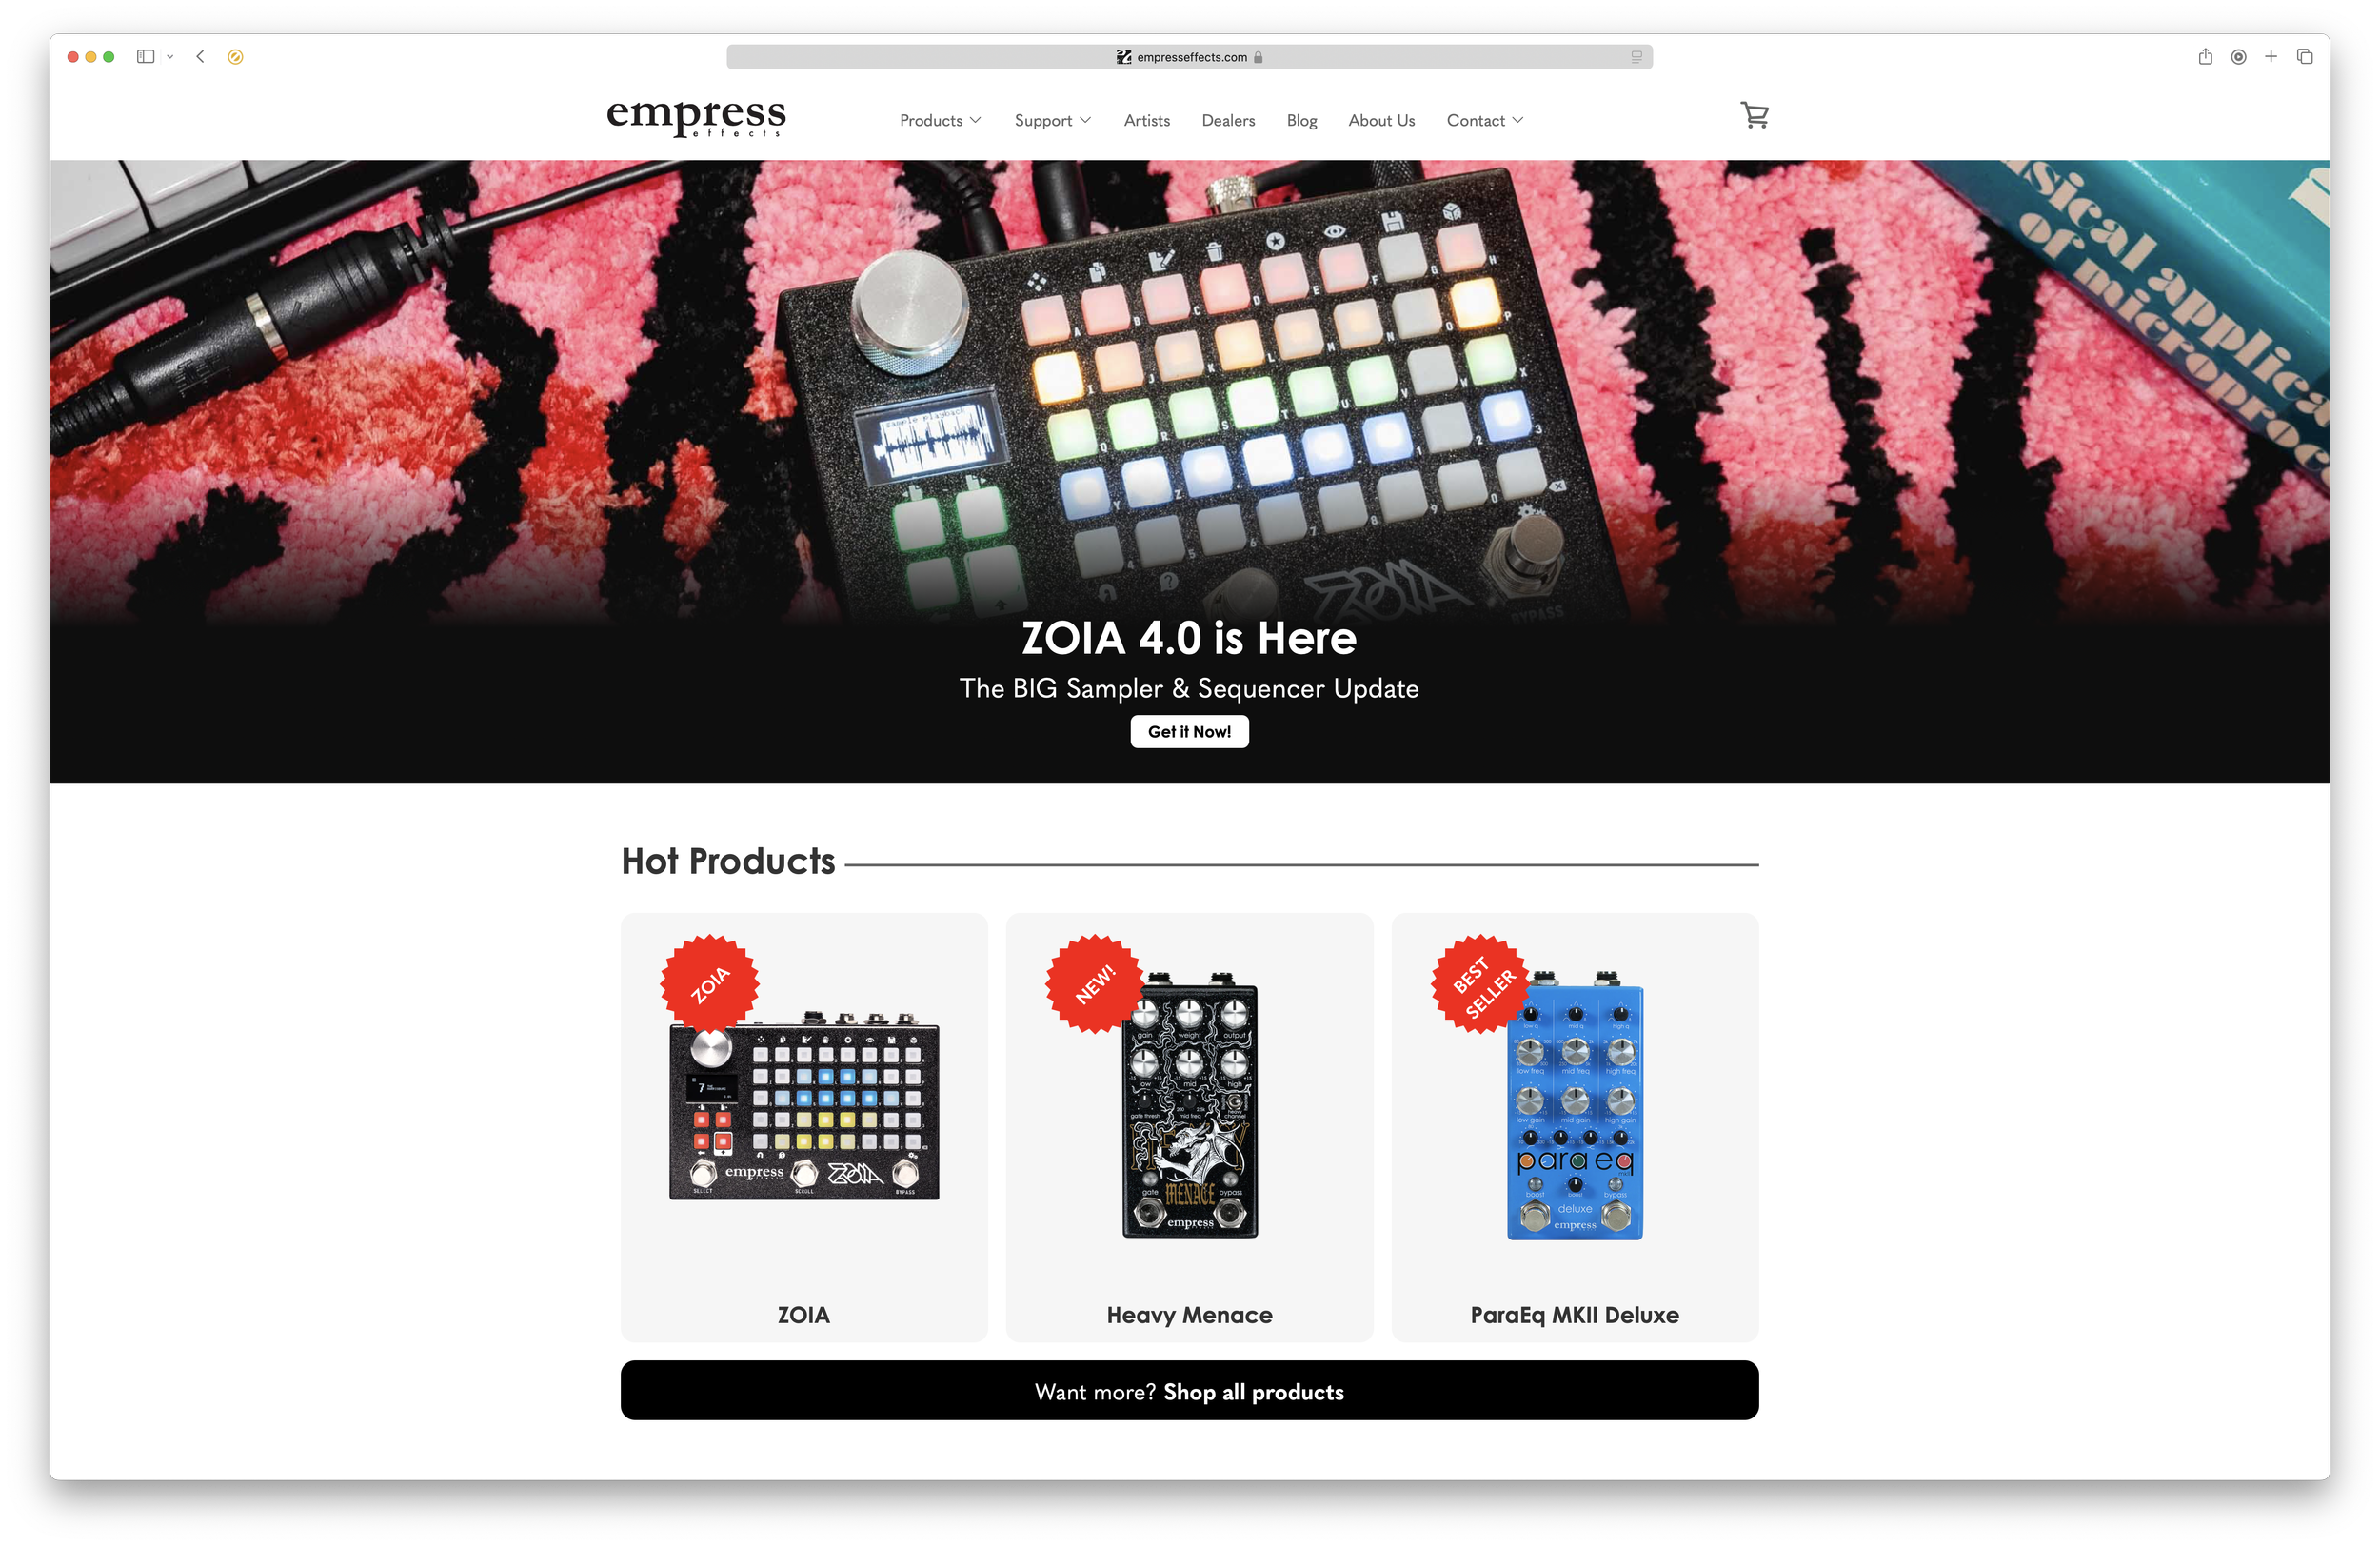Viewport: 2380px width, 1546px height.
Task: Click the Safari share icon
Action: 2205,57
